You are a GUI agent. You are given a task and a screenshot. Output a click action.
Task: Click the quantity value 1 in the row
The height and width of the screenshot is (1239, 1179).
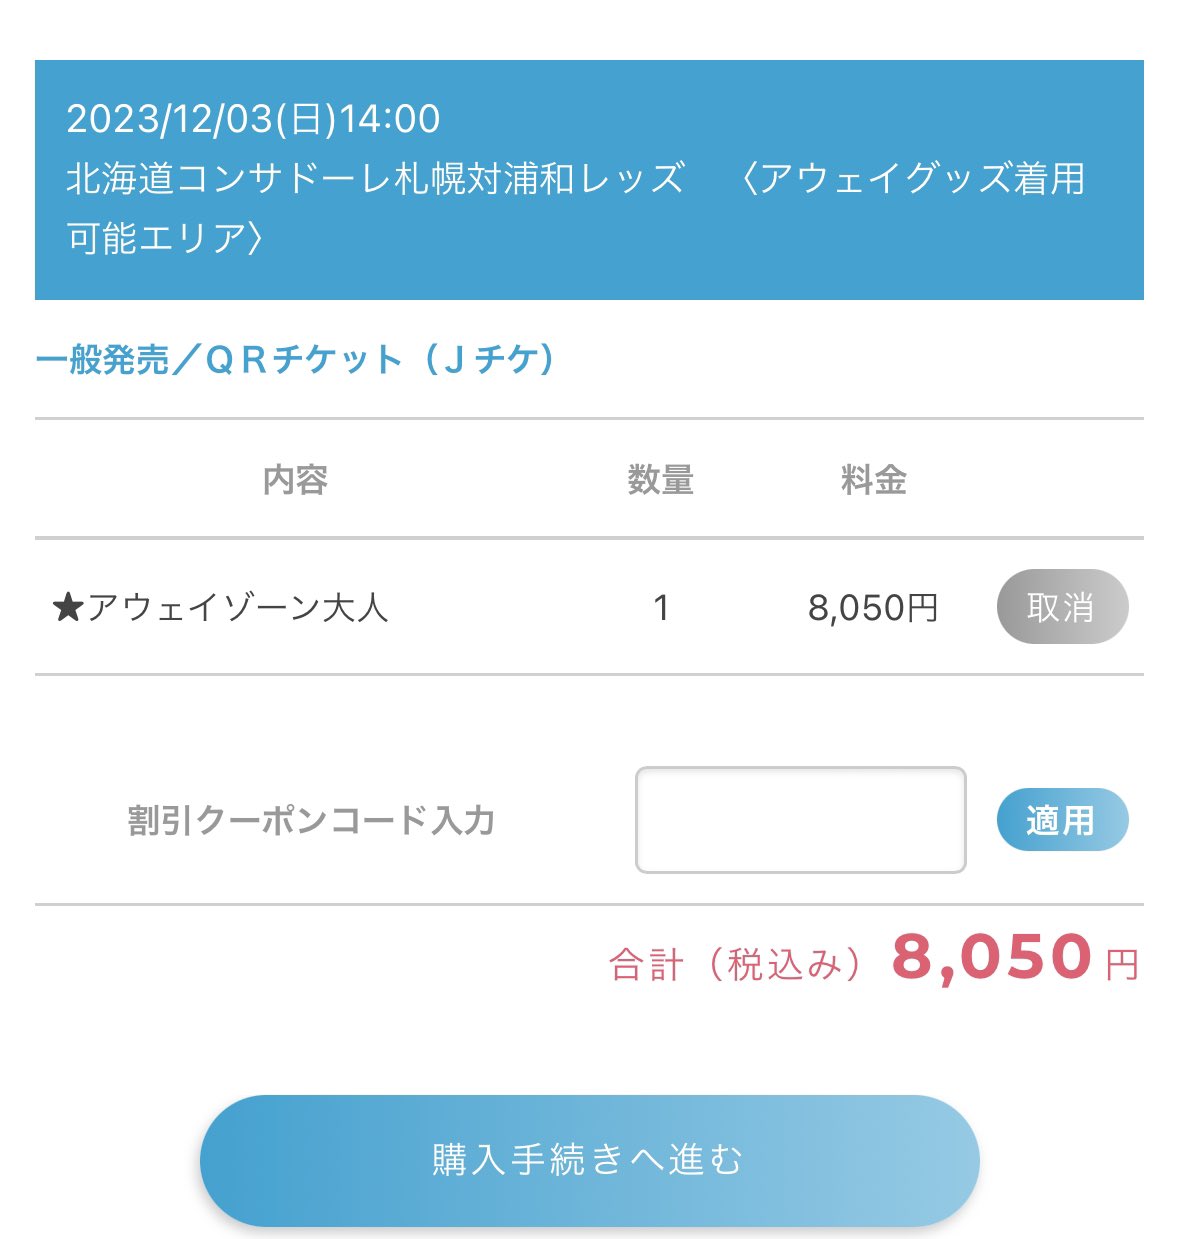[x=661, y=608]
